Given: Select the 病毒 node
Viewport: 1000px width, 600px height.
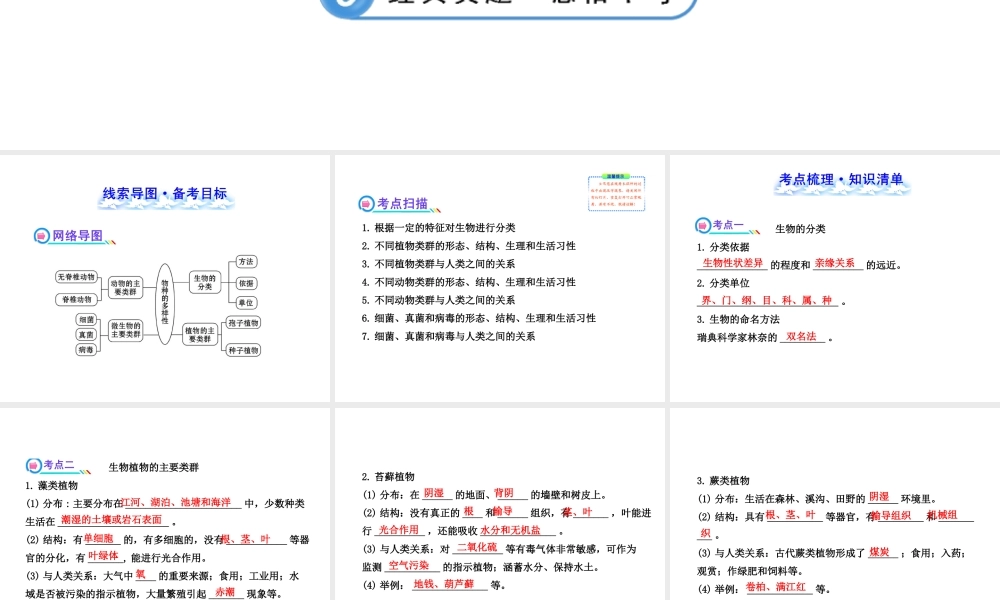Looking at the screenshot, I should [x=86, y=349].
